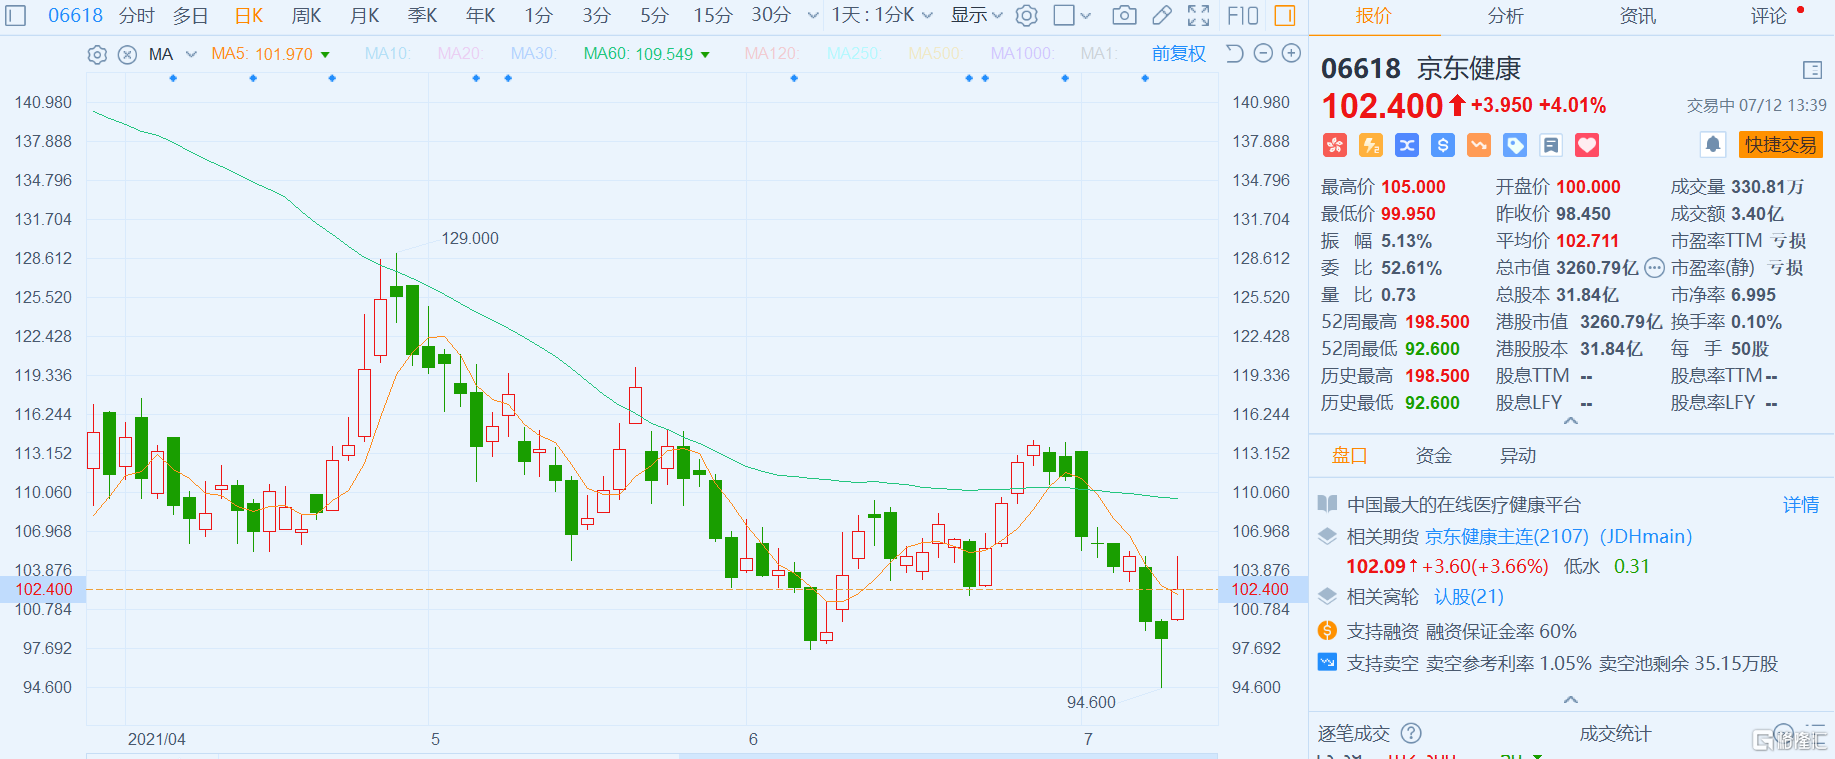This screenshot has width=1835, height=759.
Task: Toggle the MA1000 moving average line
Action: [x=1022, y=54]
